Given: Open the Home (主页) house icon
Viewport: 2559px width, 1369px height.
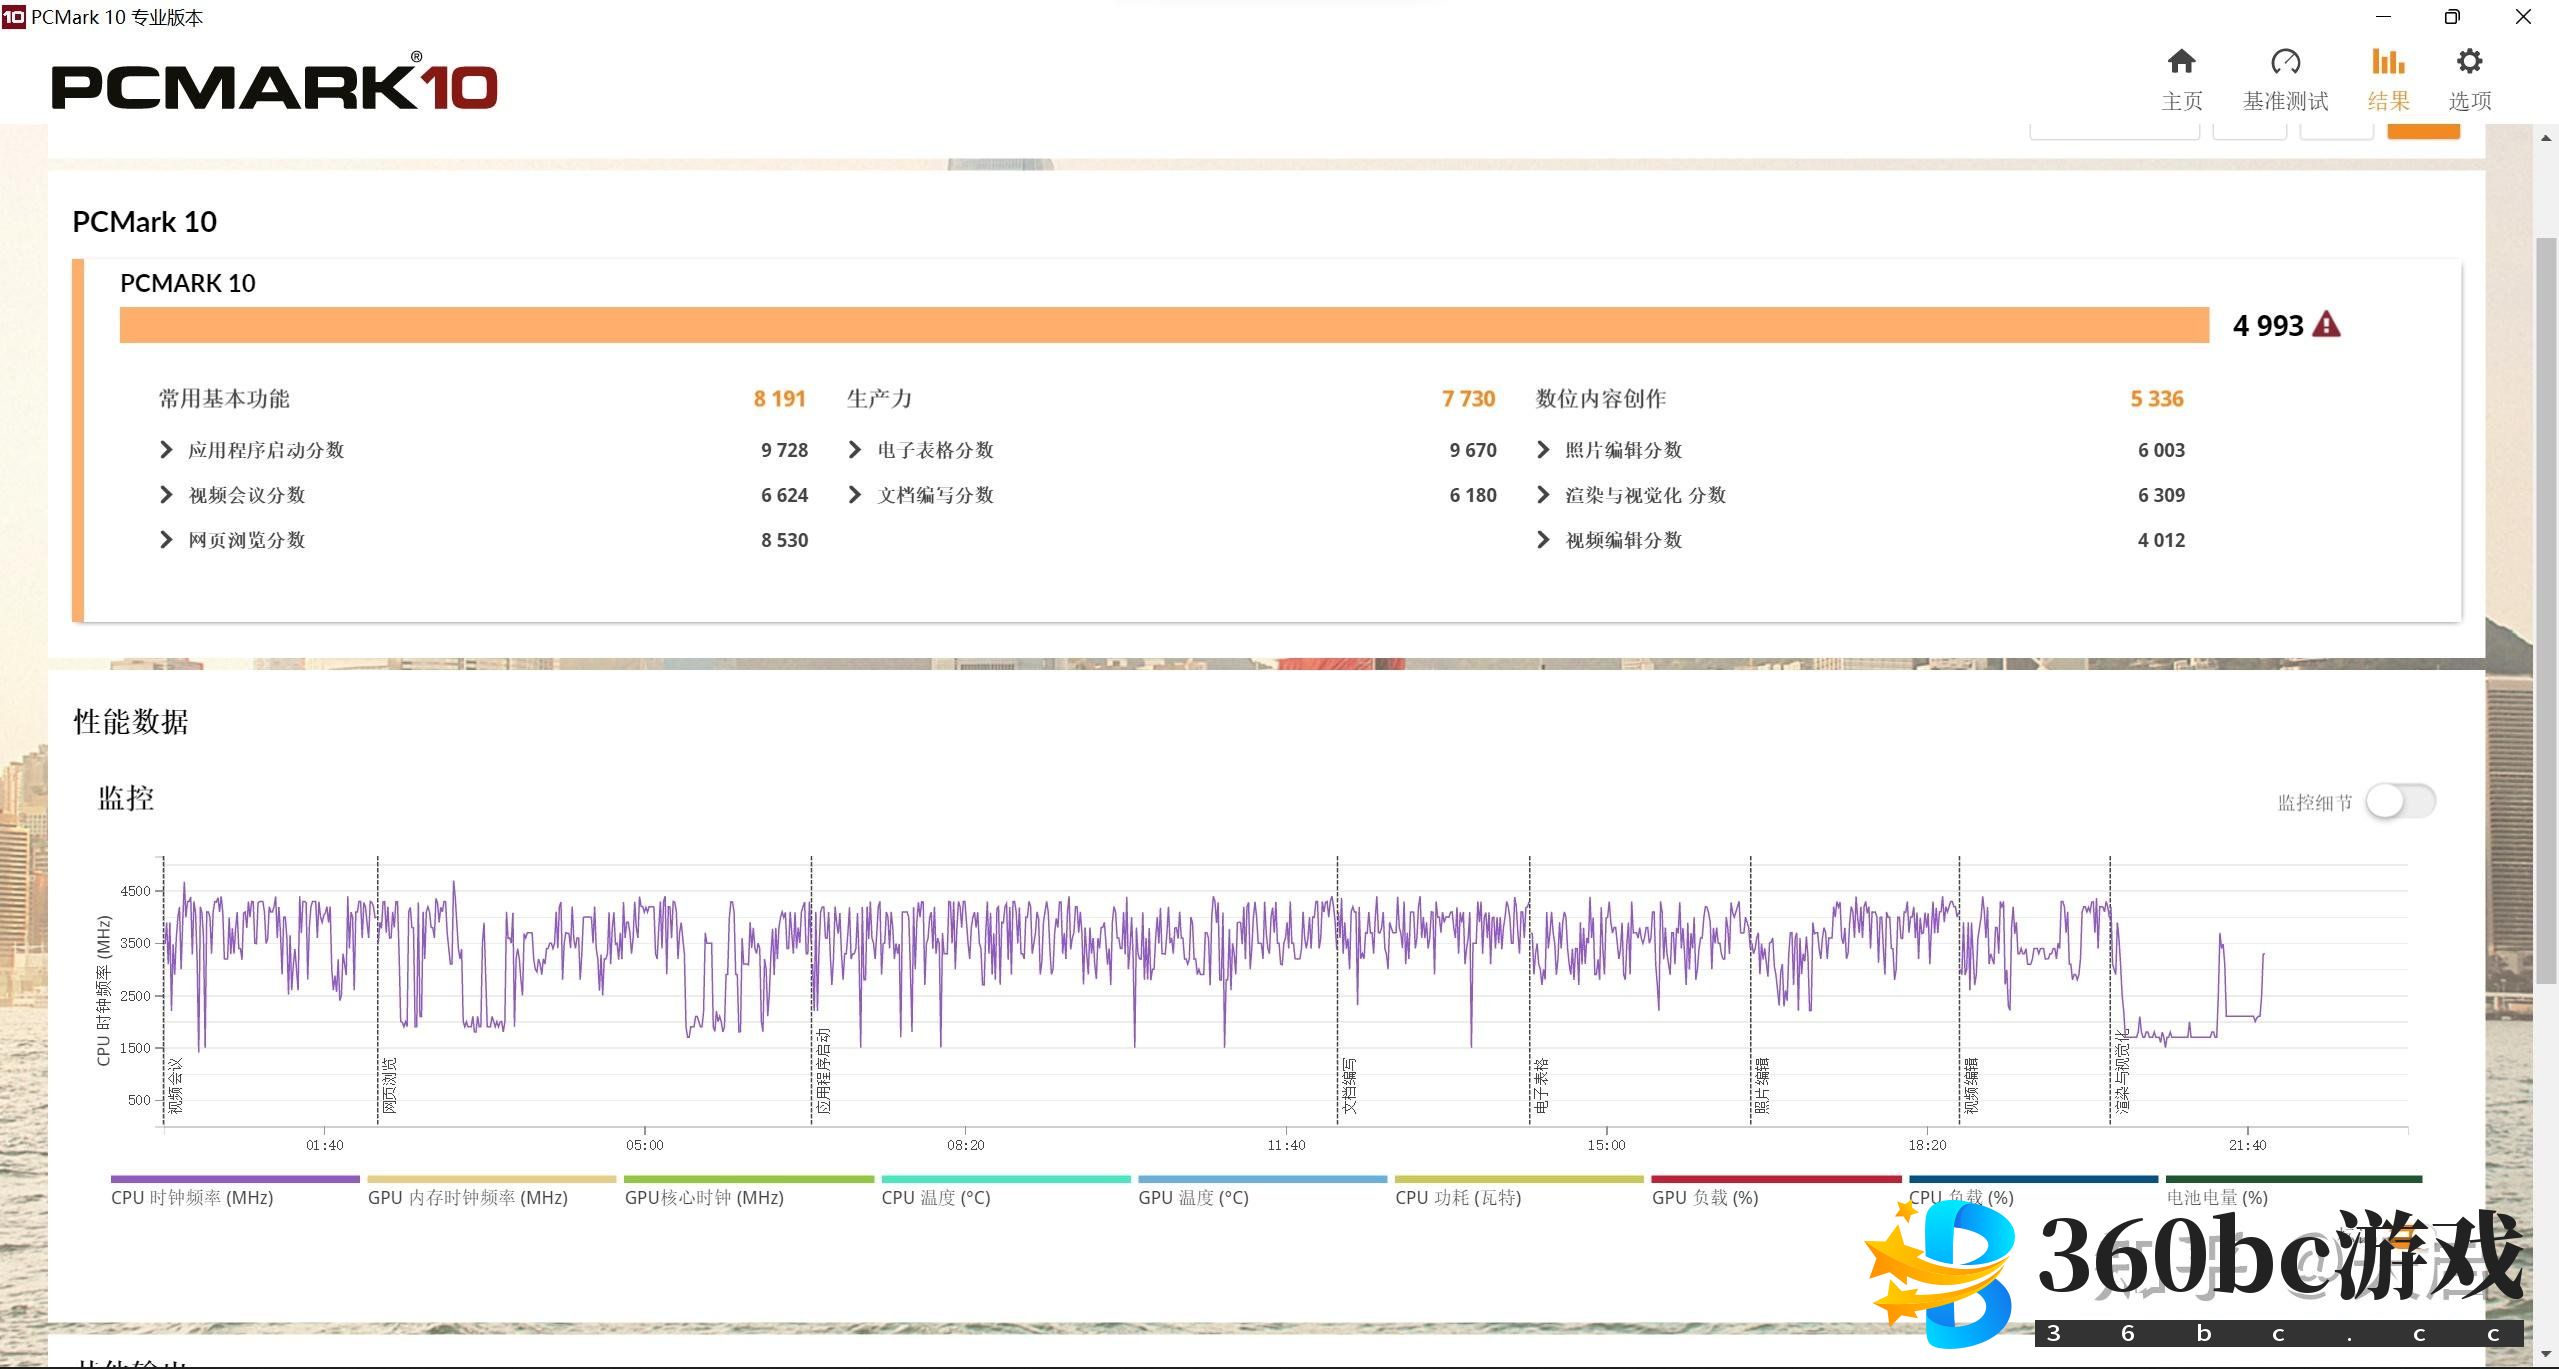Looking at the screenshot, I should (2181, 63).
